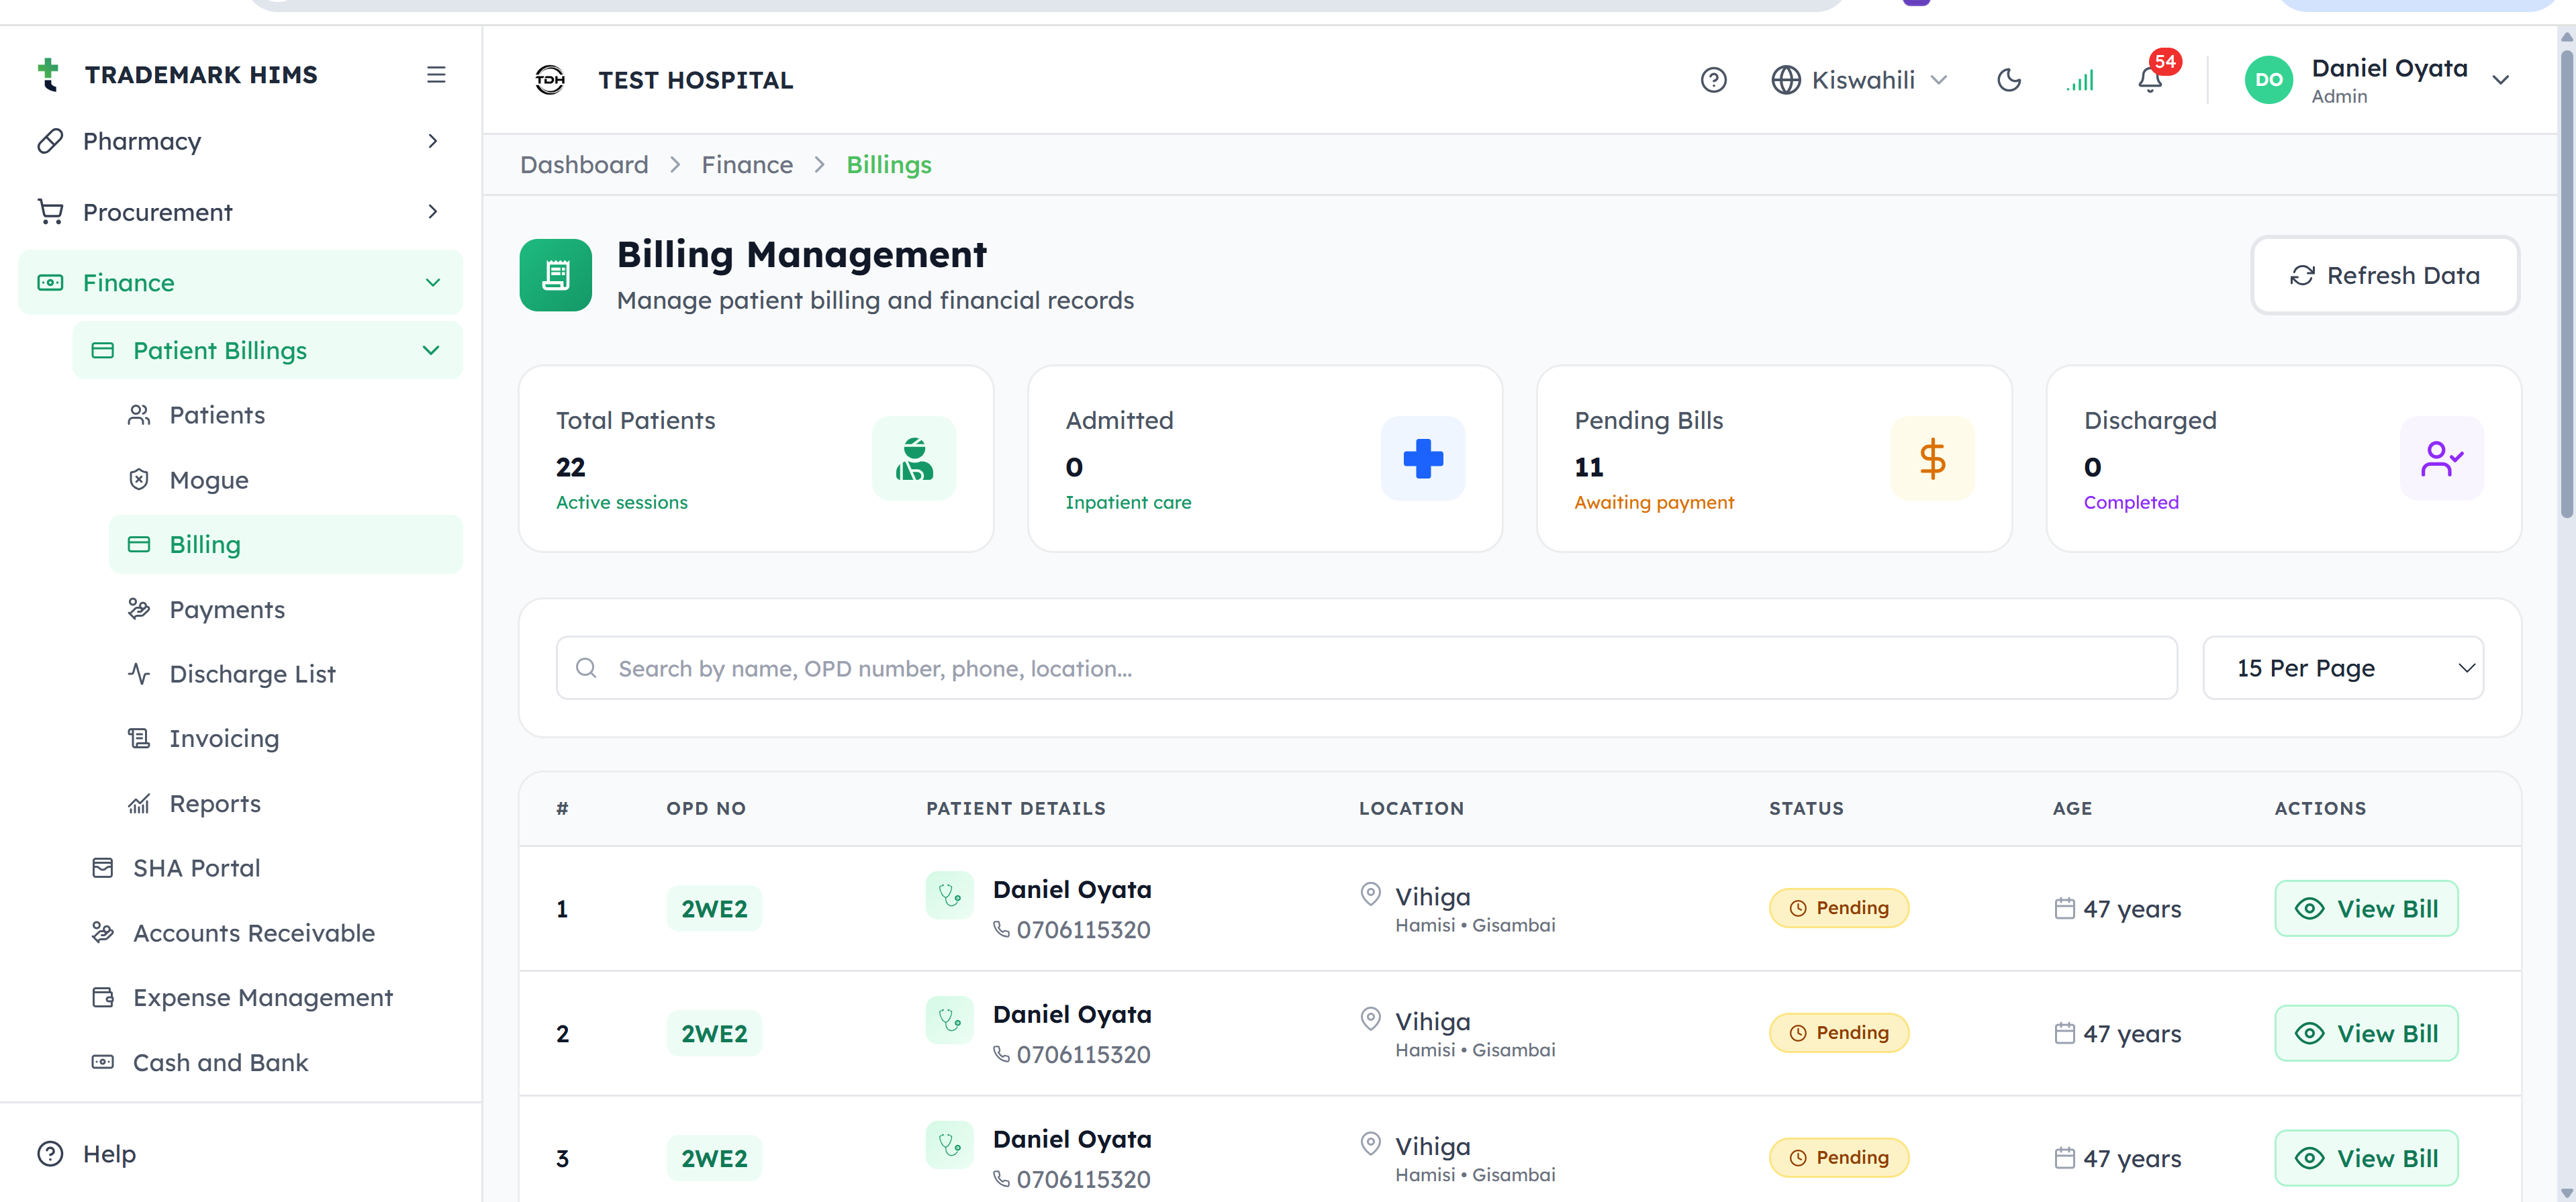
Task: Click the search magnifier icon
Action: tap(586, 668)
